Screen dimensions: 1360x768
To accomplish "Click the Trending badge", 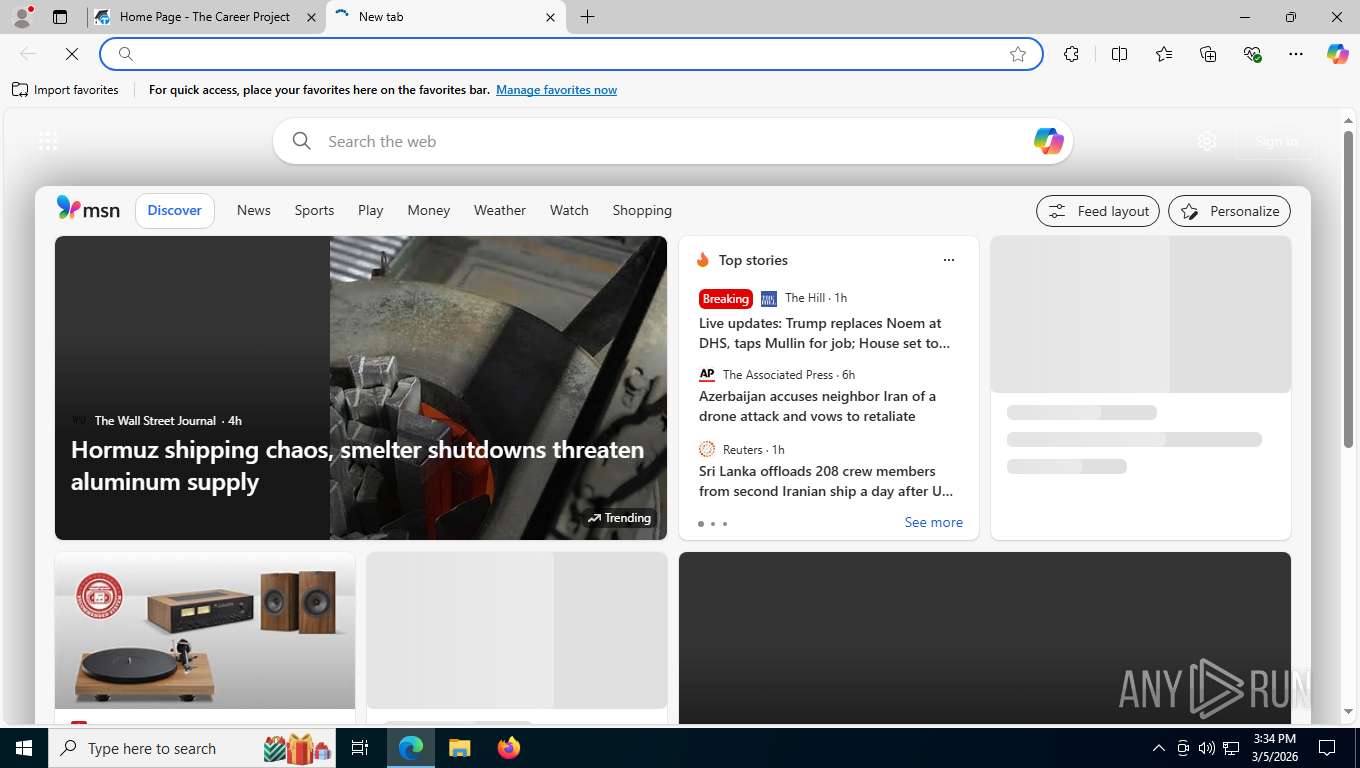I will coord(620,517).
